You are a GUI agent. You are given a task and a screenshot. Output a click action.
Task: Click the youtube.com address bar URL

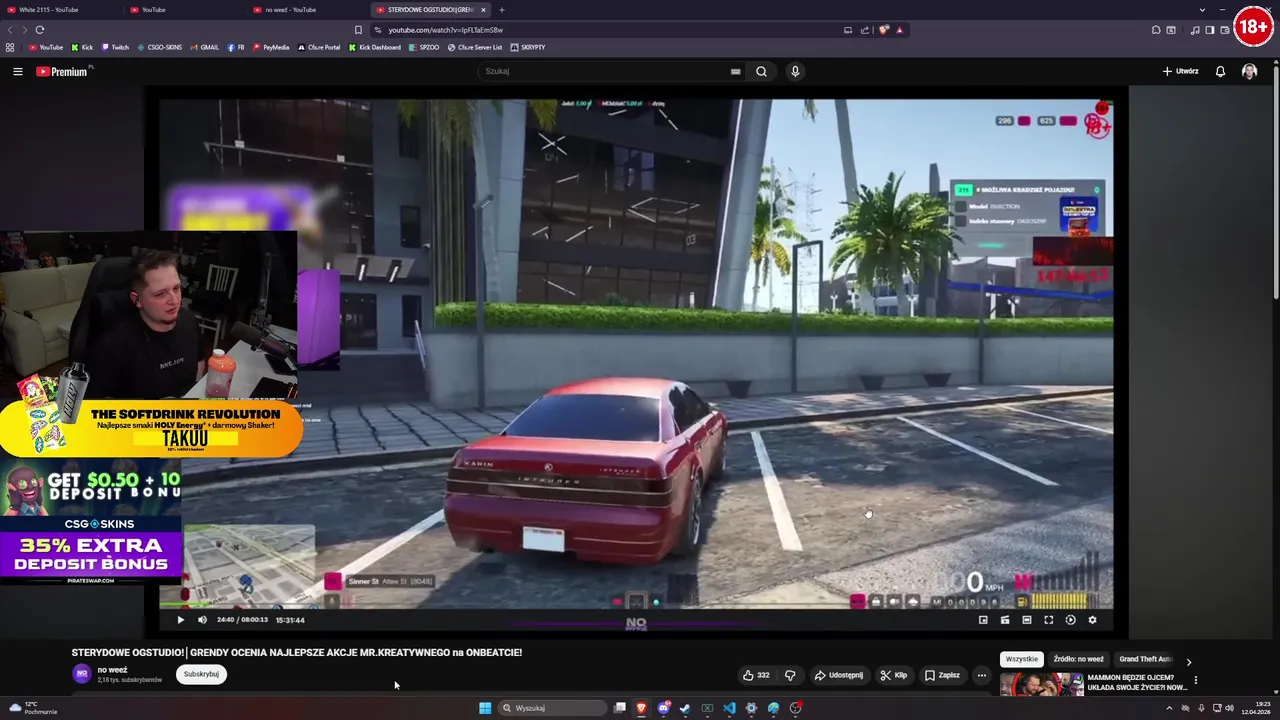[x=445, y=30]
